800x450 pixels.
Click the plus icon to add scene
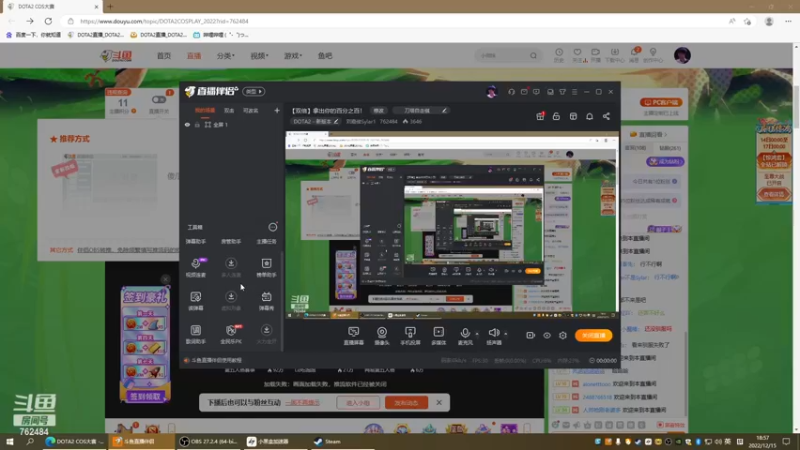[277, 110]
